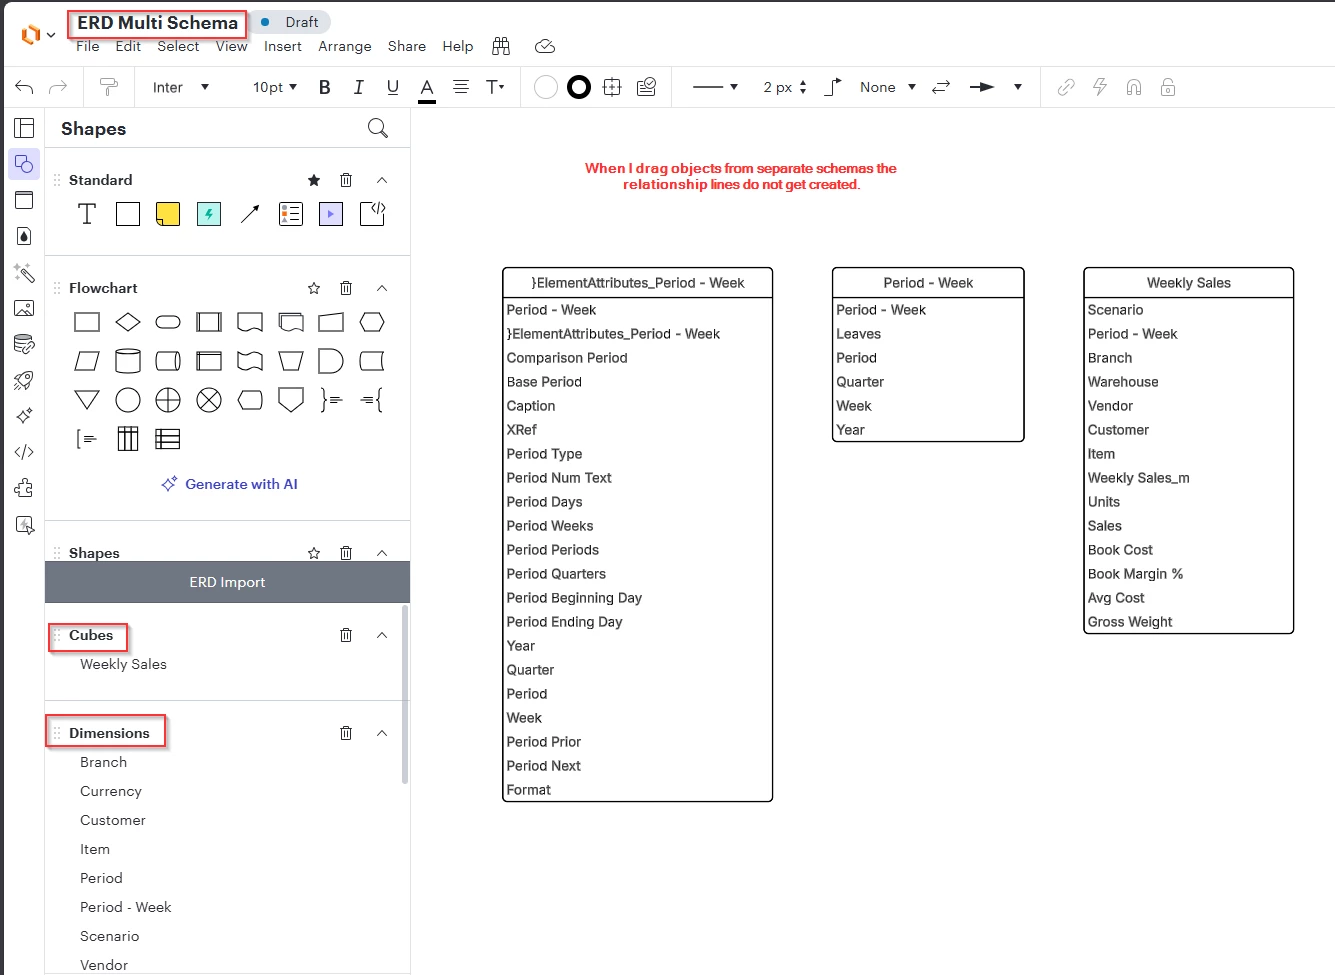Screen dimensions: 1335x975
Task: Search shapes with magnifier icon
Action: click(x=378, y=128)
